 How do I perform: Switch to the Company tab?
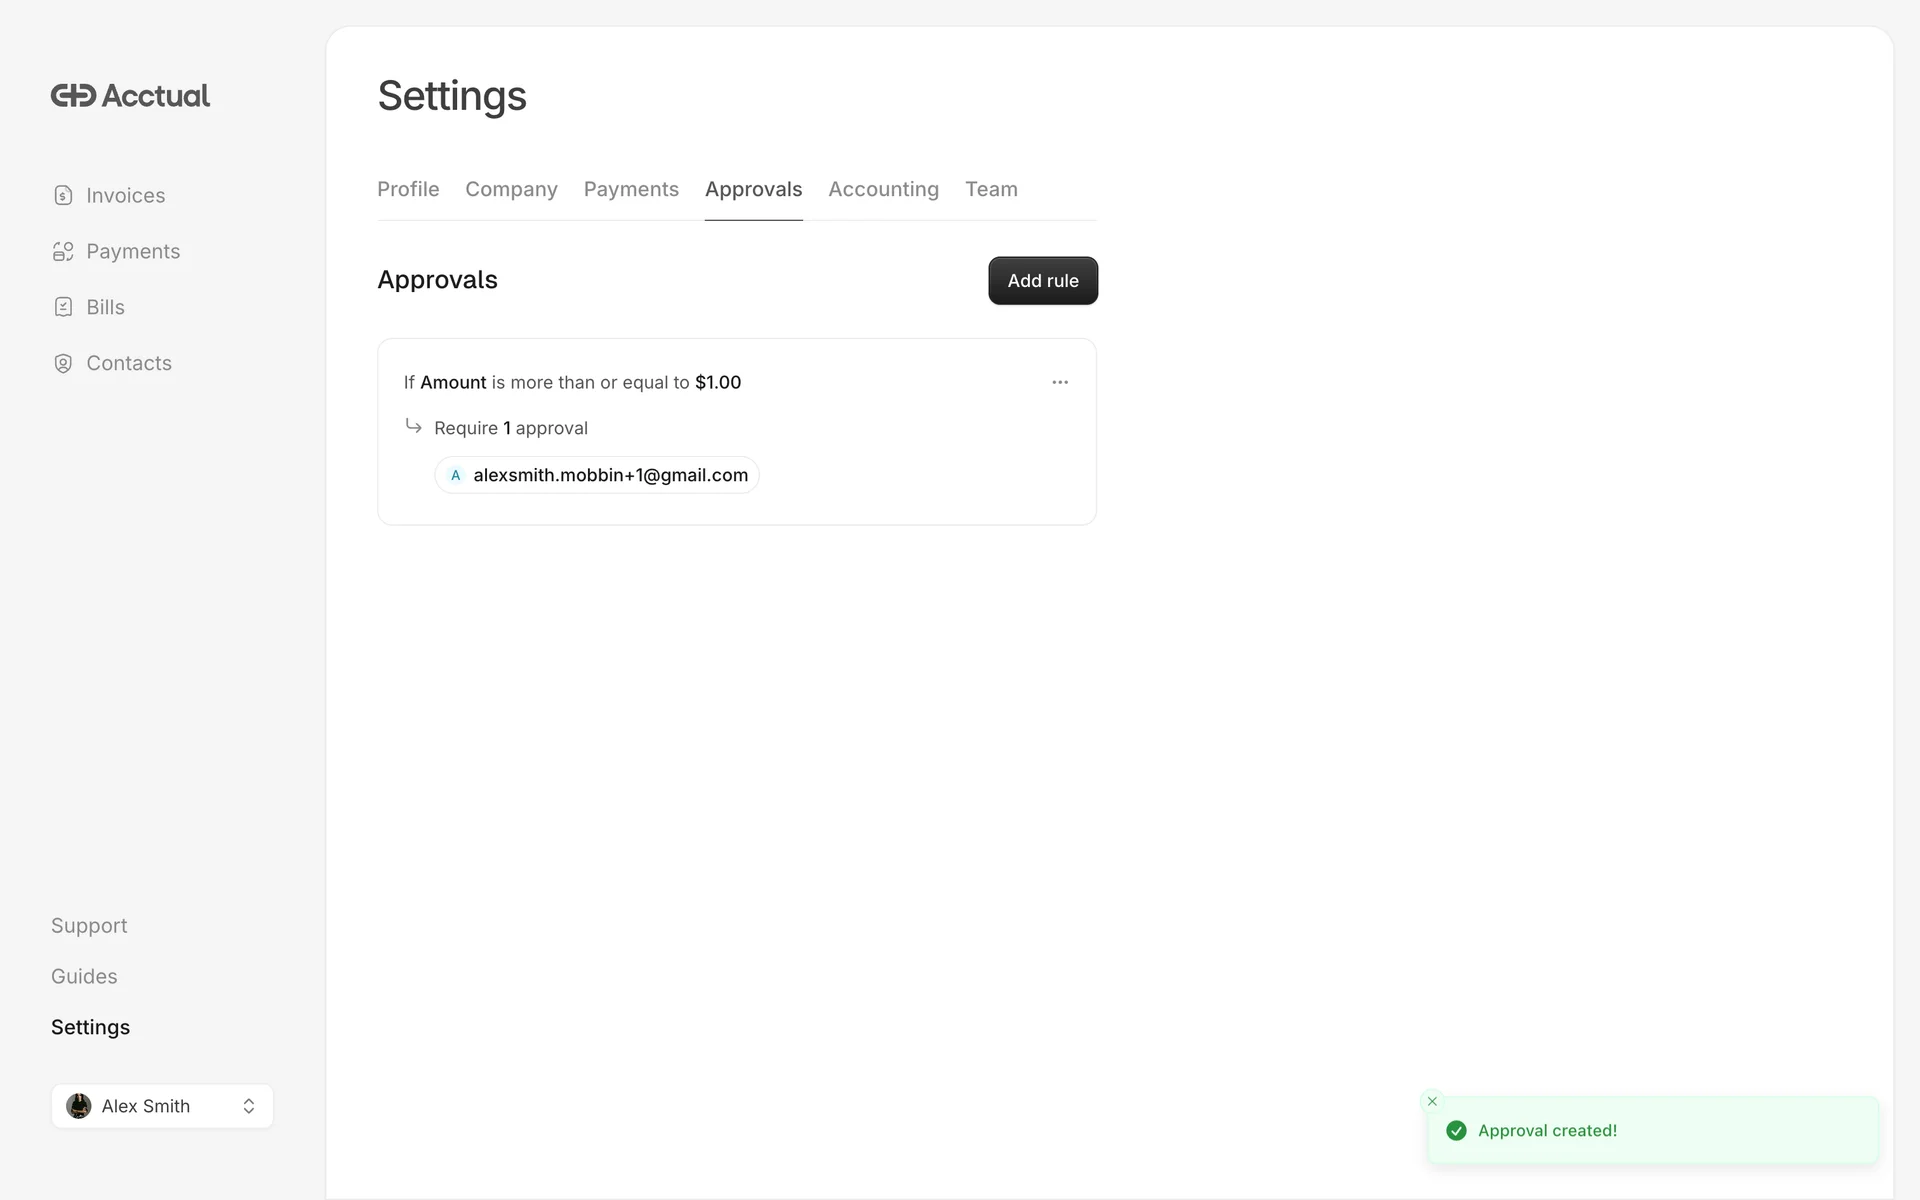click(x=511, y=189)
